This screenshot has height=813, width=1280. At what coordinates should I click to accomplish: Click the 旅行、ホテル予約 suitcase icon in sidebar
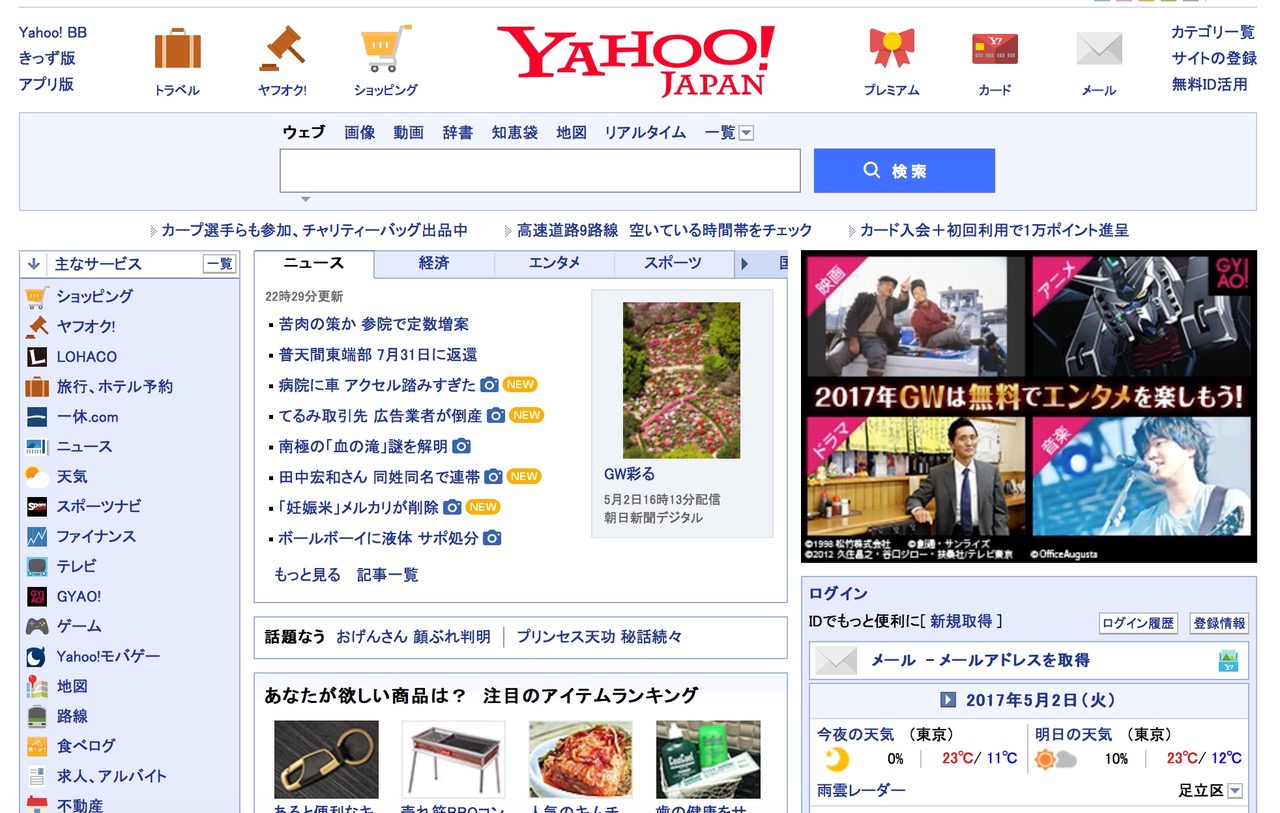coord(37,386)
